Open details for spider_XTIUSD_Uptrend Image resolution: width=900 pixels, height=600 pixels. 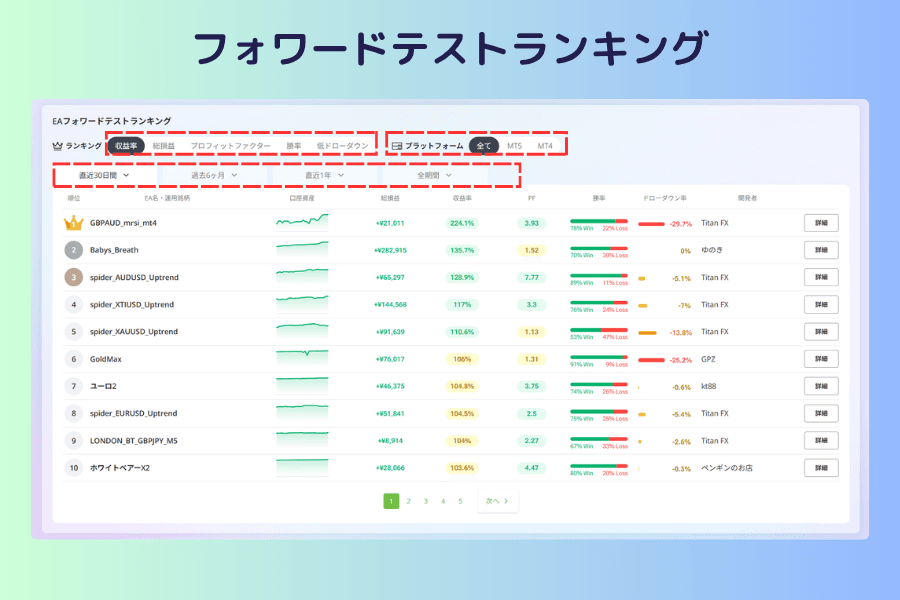pyautogui.click(x=821, y=304)
